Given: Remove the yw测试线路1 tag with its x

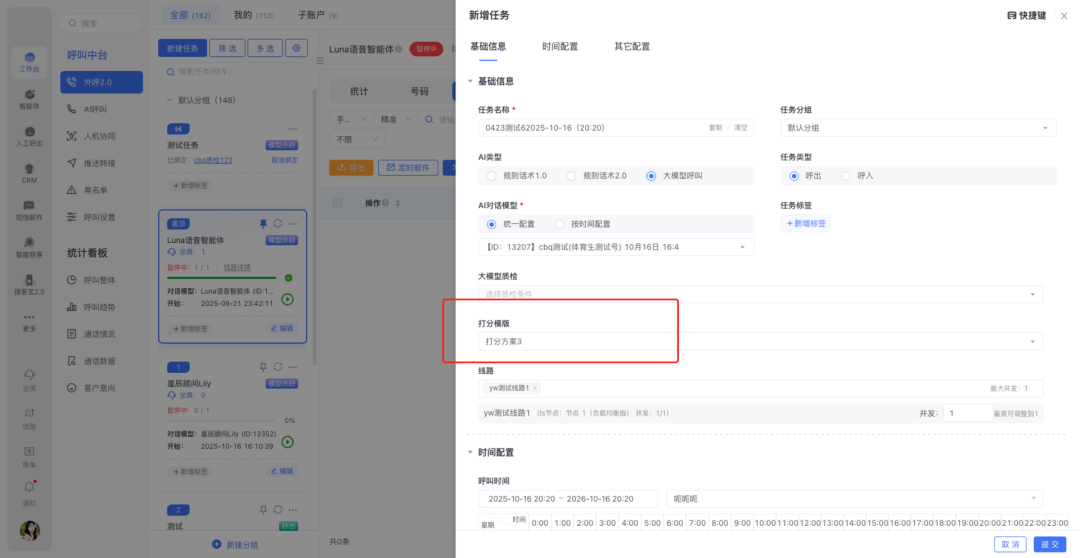Looking at the screenshot, I should pyautogui.click(x=535, y=388).
